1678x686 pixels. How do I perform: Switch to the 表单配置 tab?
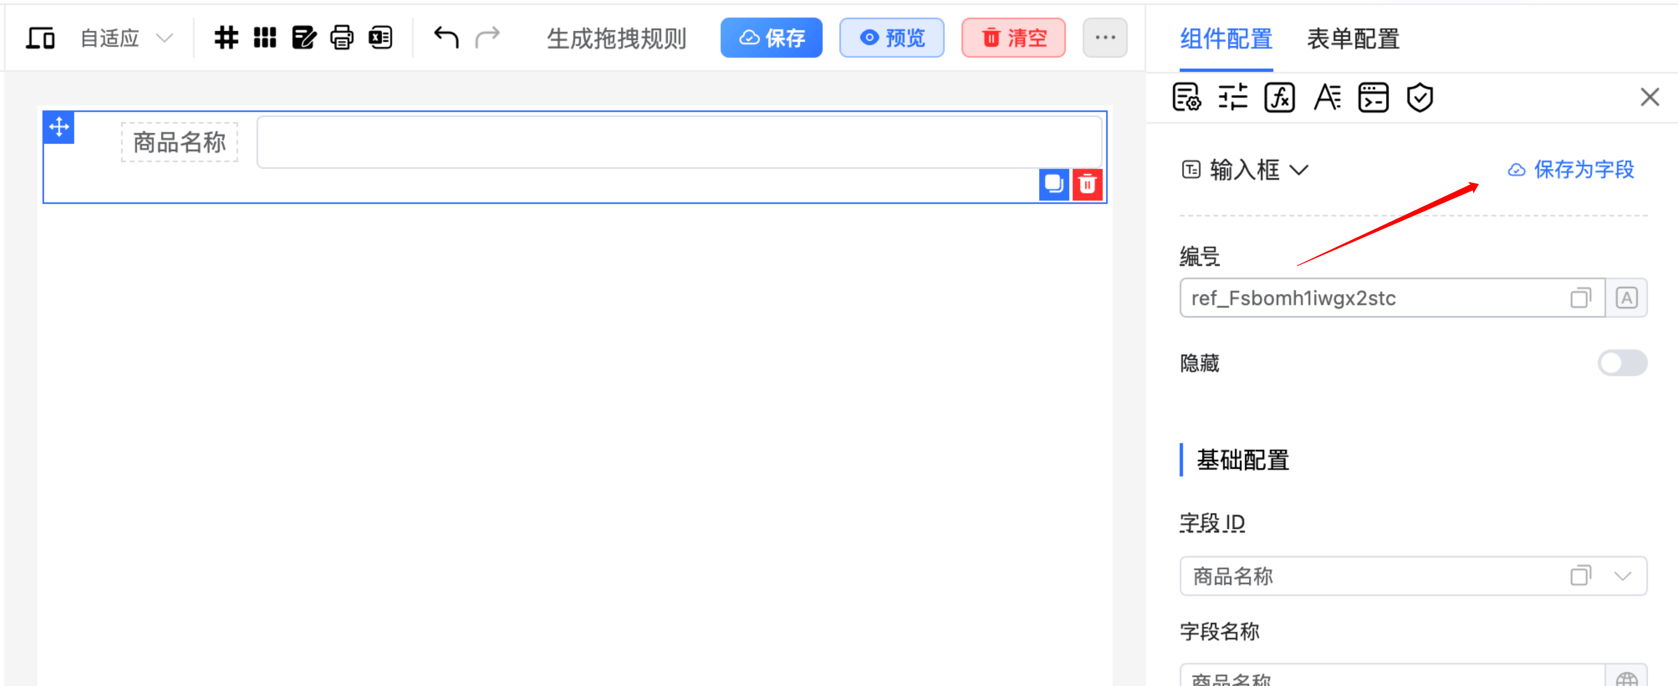pyautogui.click(x=1352, y=39)
